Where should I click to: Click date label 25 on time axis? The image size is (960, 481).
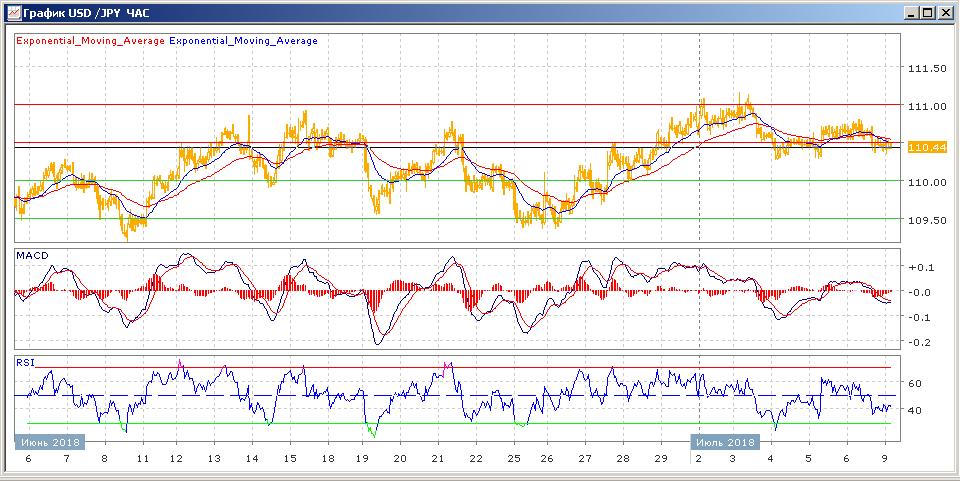point(514,458)
